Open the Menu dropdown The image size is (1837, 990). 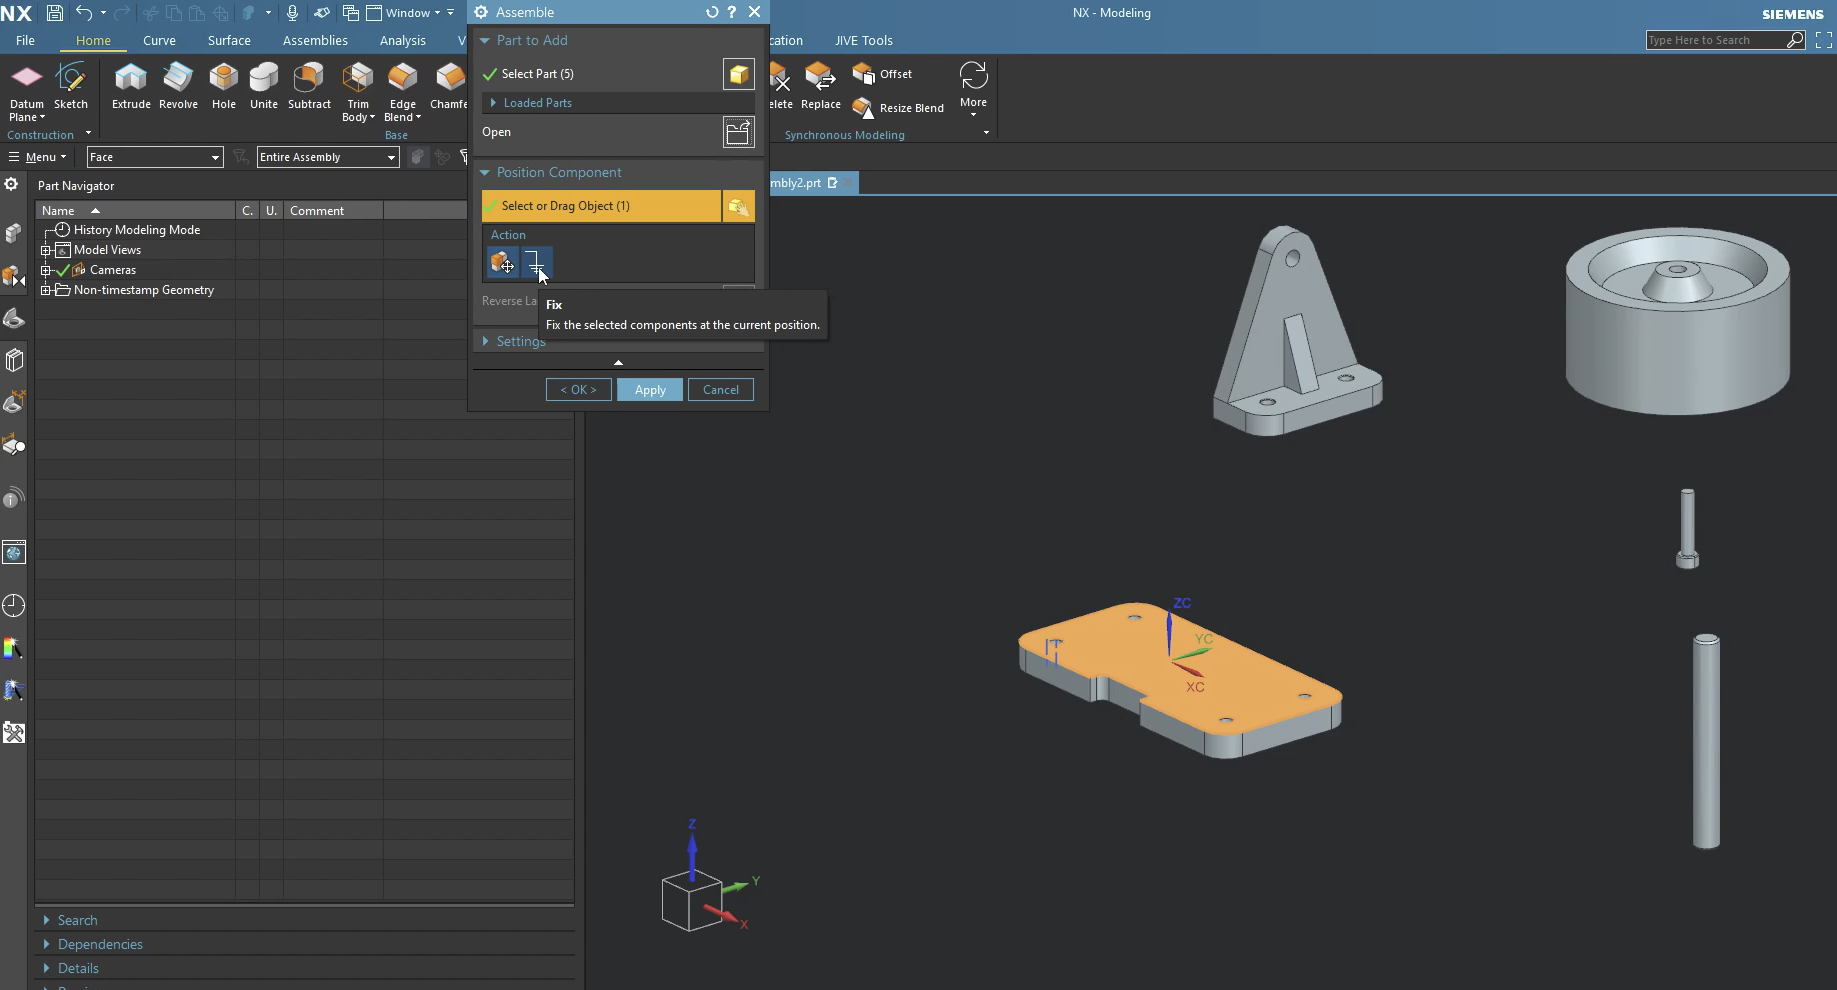click(x=38, y=157)
